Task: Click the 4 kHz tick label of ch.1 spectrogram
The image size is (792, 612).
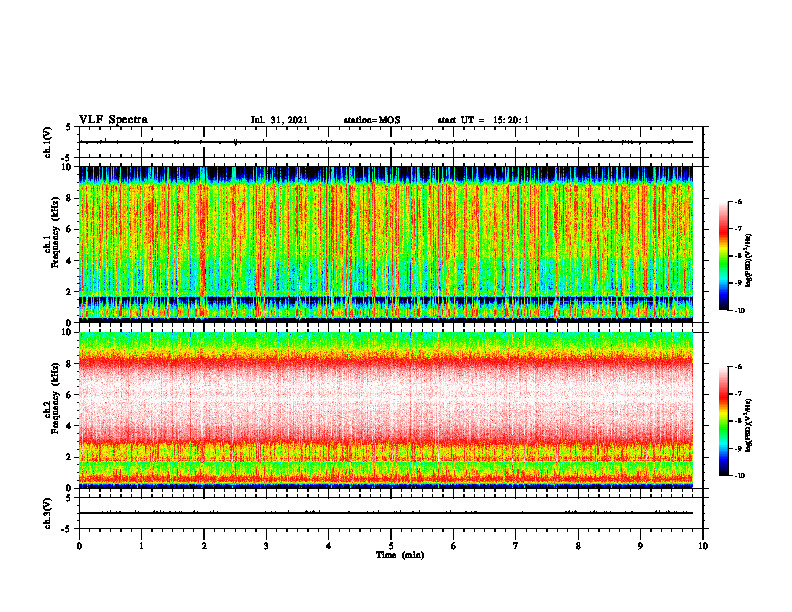Action: [x=69, y=261]
